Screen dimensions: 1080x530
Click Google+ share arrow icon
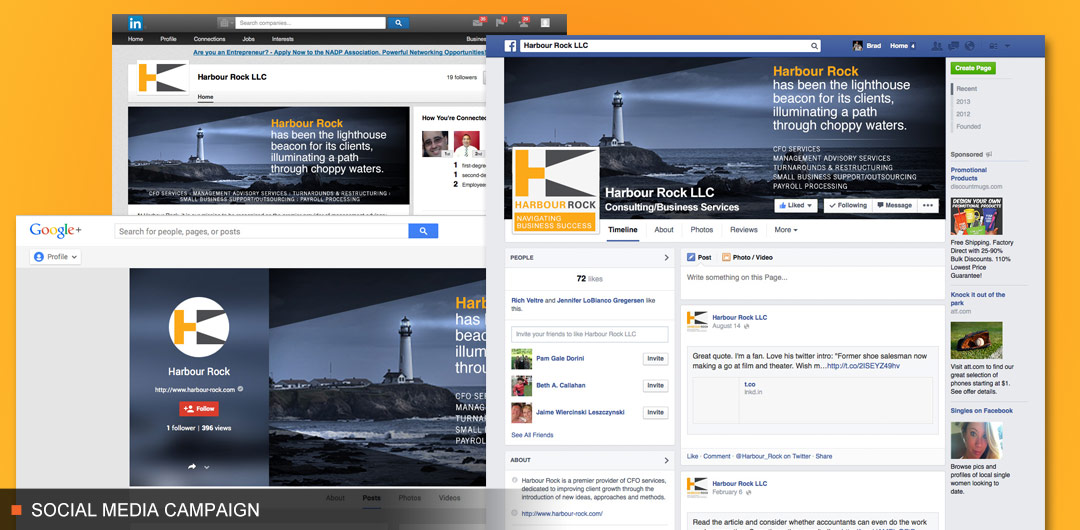192,467
